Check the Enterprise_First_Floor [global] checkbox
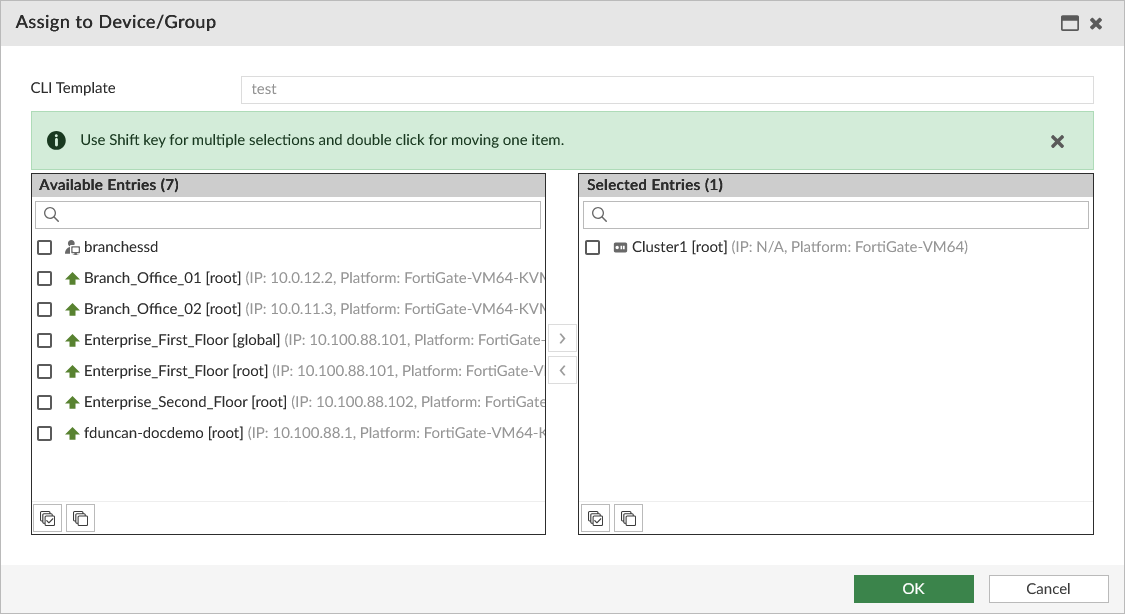The width and height of the screenshot is (1125, 614). 45,340
